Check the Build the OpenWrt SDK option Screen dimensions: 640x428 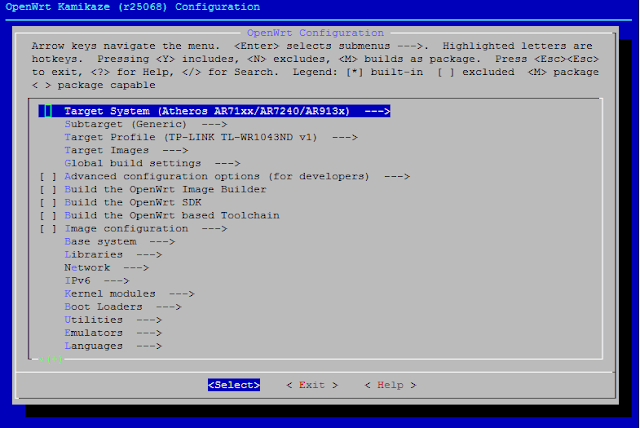47,202
